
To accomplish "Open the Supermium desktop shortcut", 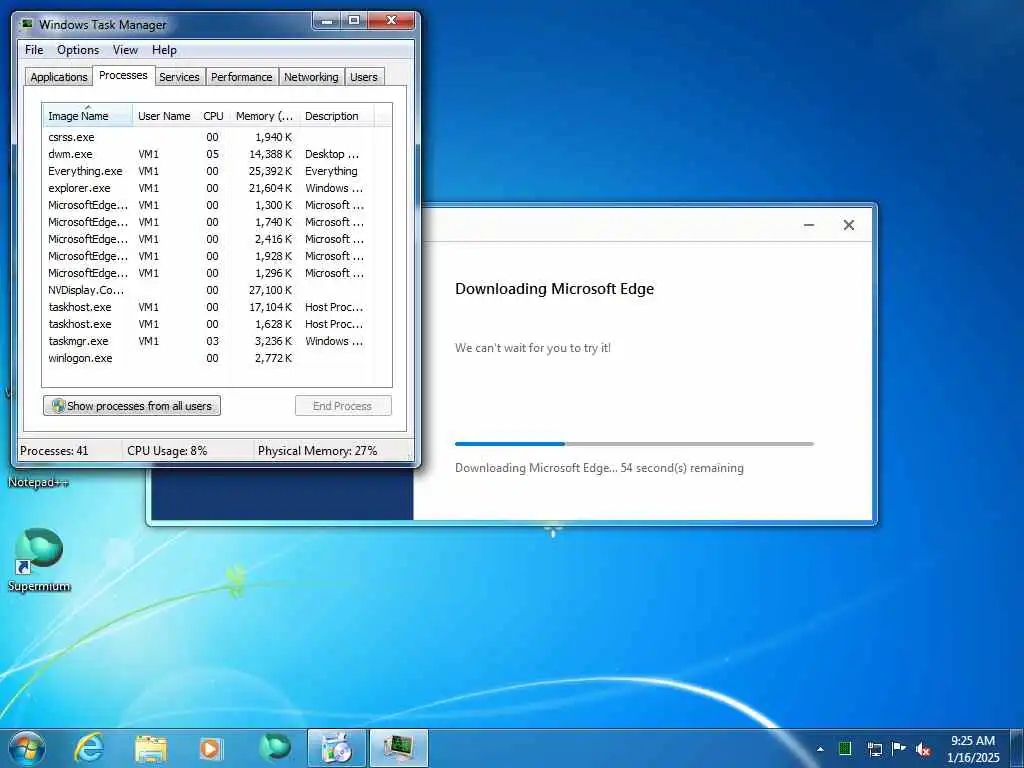I will 39,560.
